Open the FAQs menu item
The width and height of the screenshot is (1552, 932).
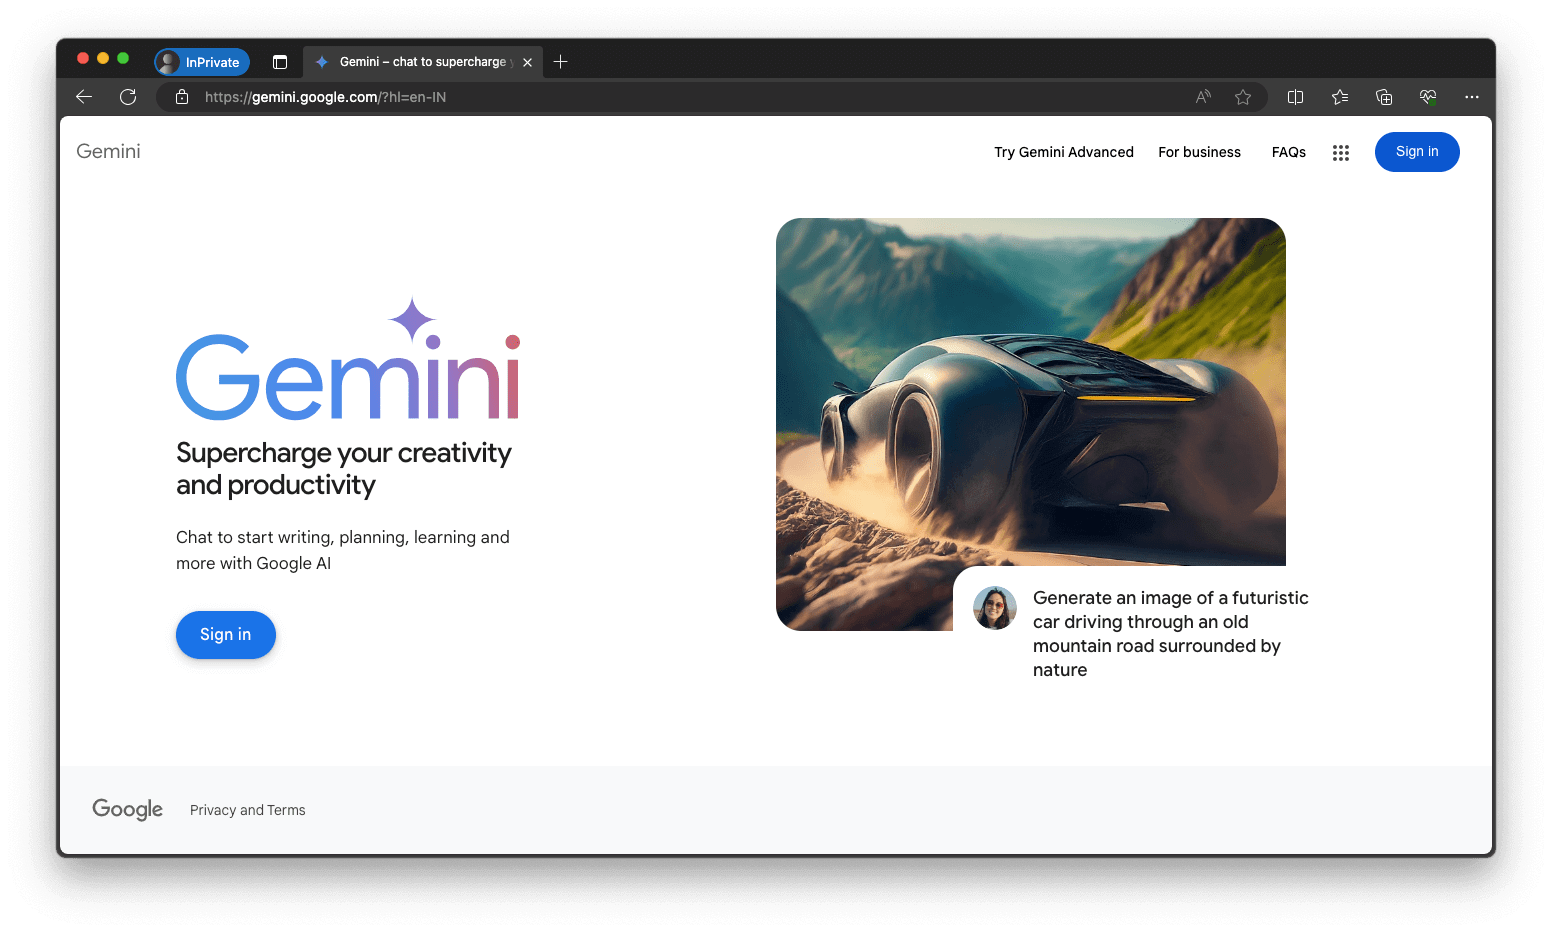point(1288,152)
